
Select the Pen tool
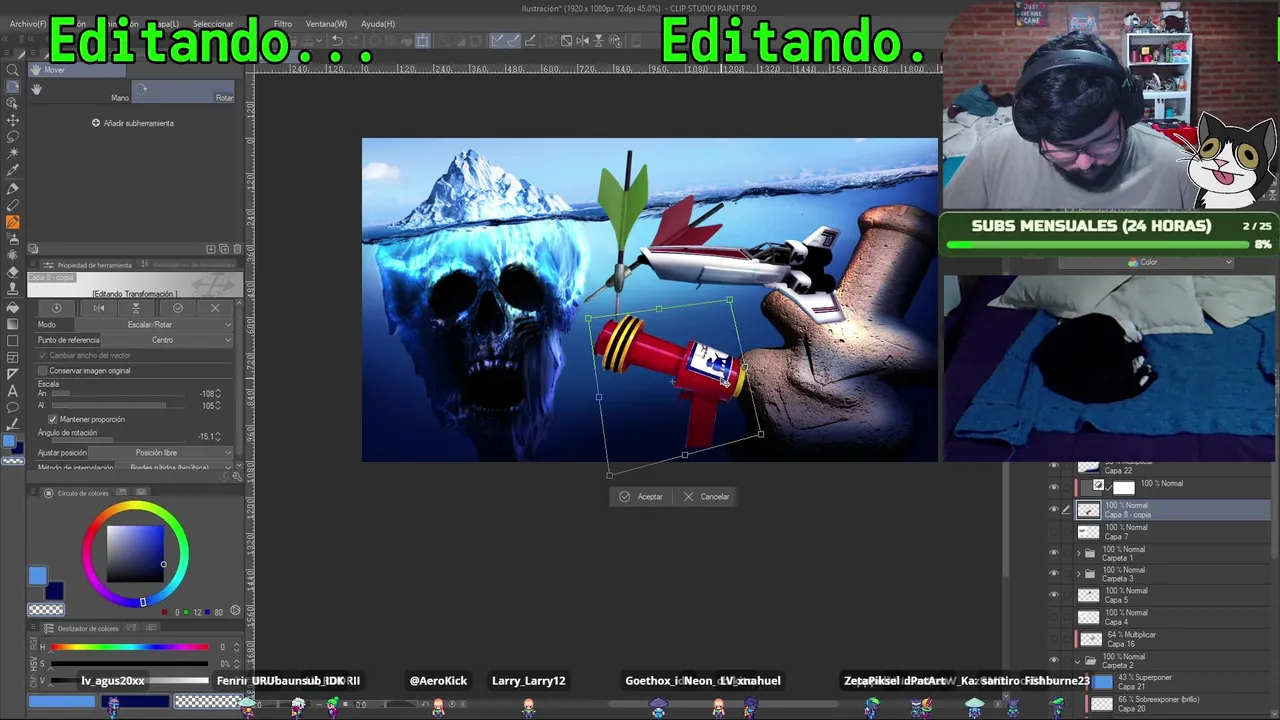pyautogui.click(x=13, y=188)
